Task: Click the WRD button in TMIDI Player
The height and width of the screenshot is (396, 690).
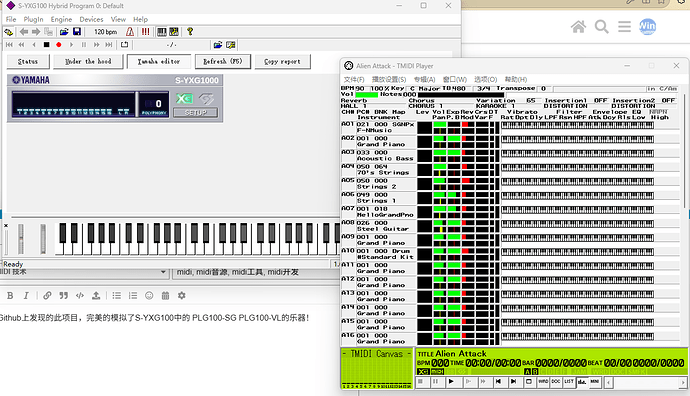Action: click(x=543, y=381)
